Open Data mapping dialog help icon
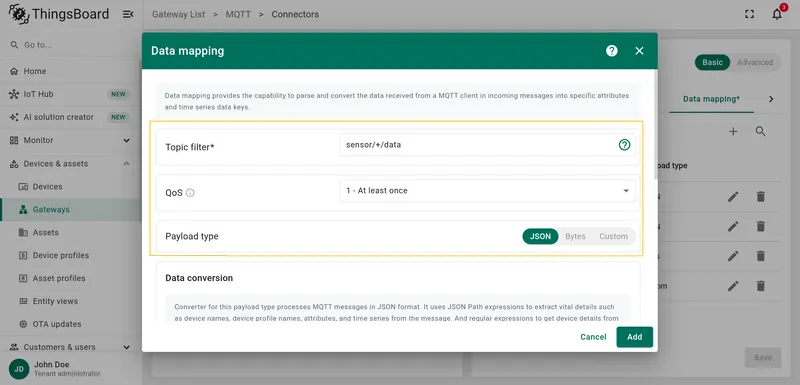 click(x=612, y=50)
